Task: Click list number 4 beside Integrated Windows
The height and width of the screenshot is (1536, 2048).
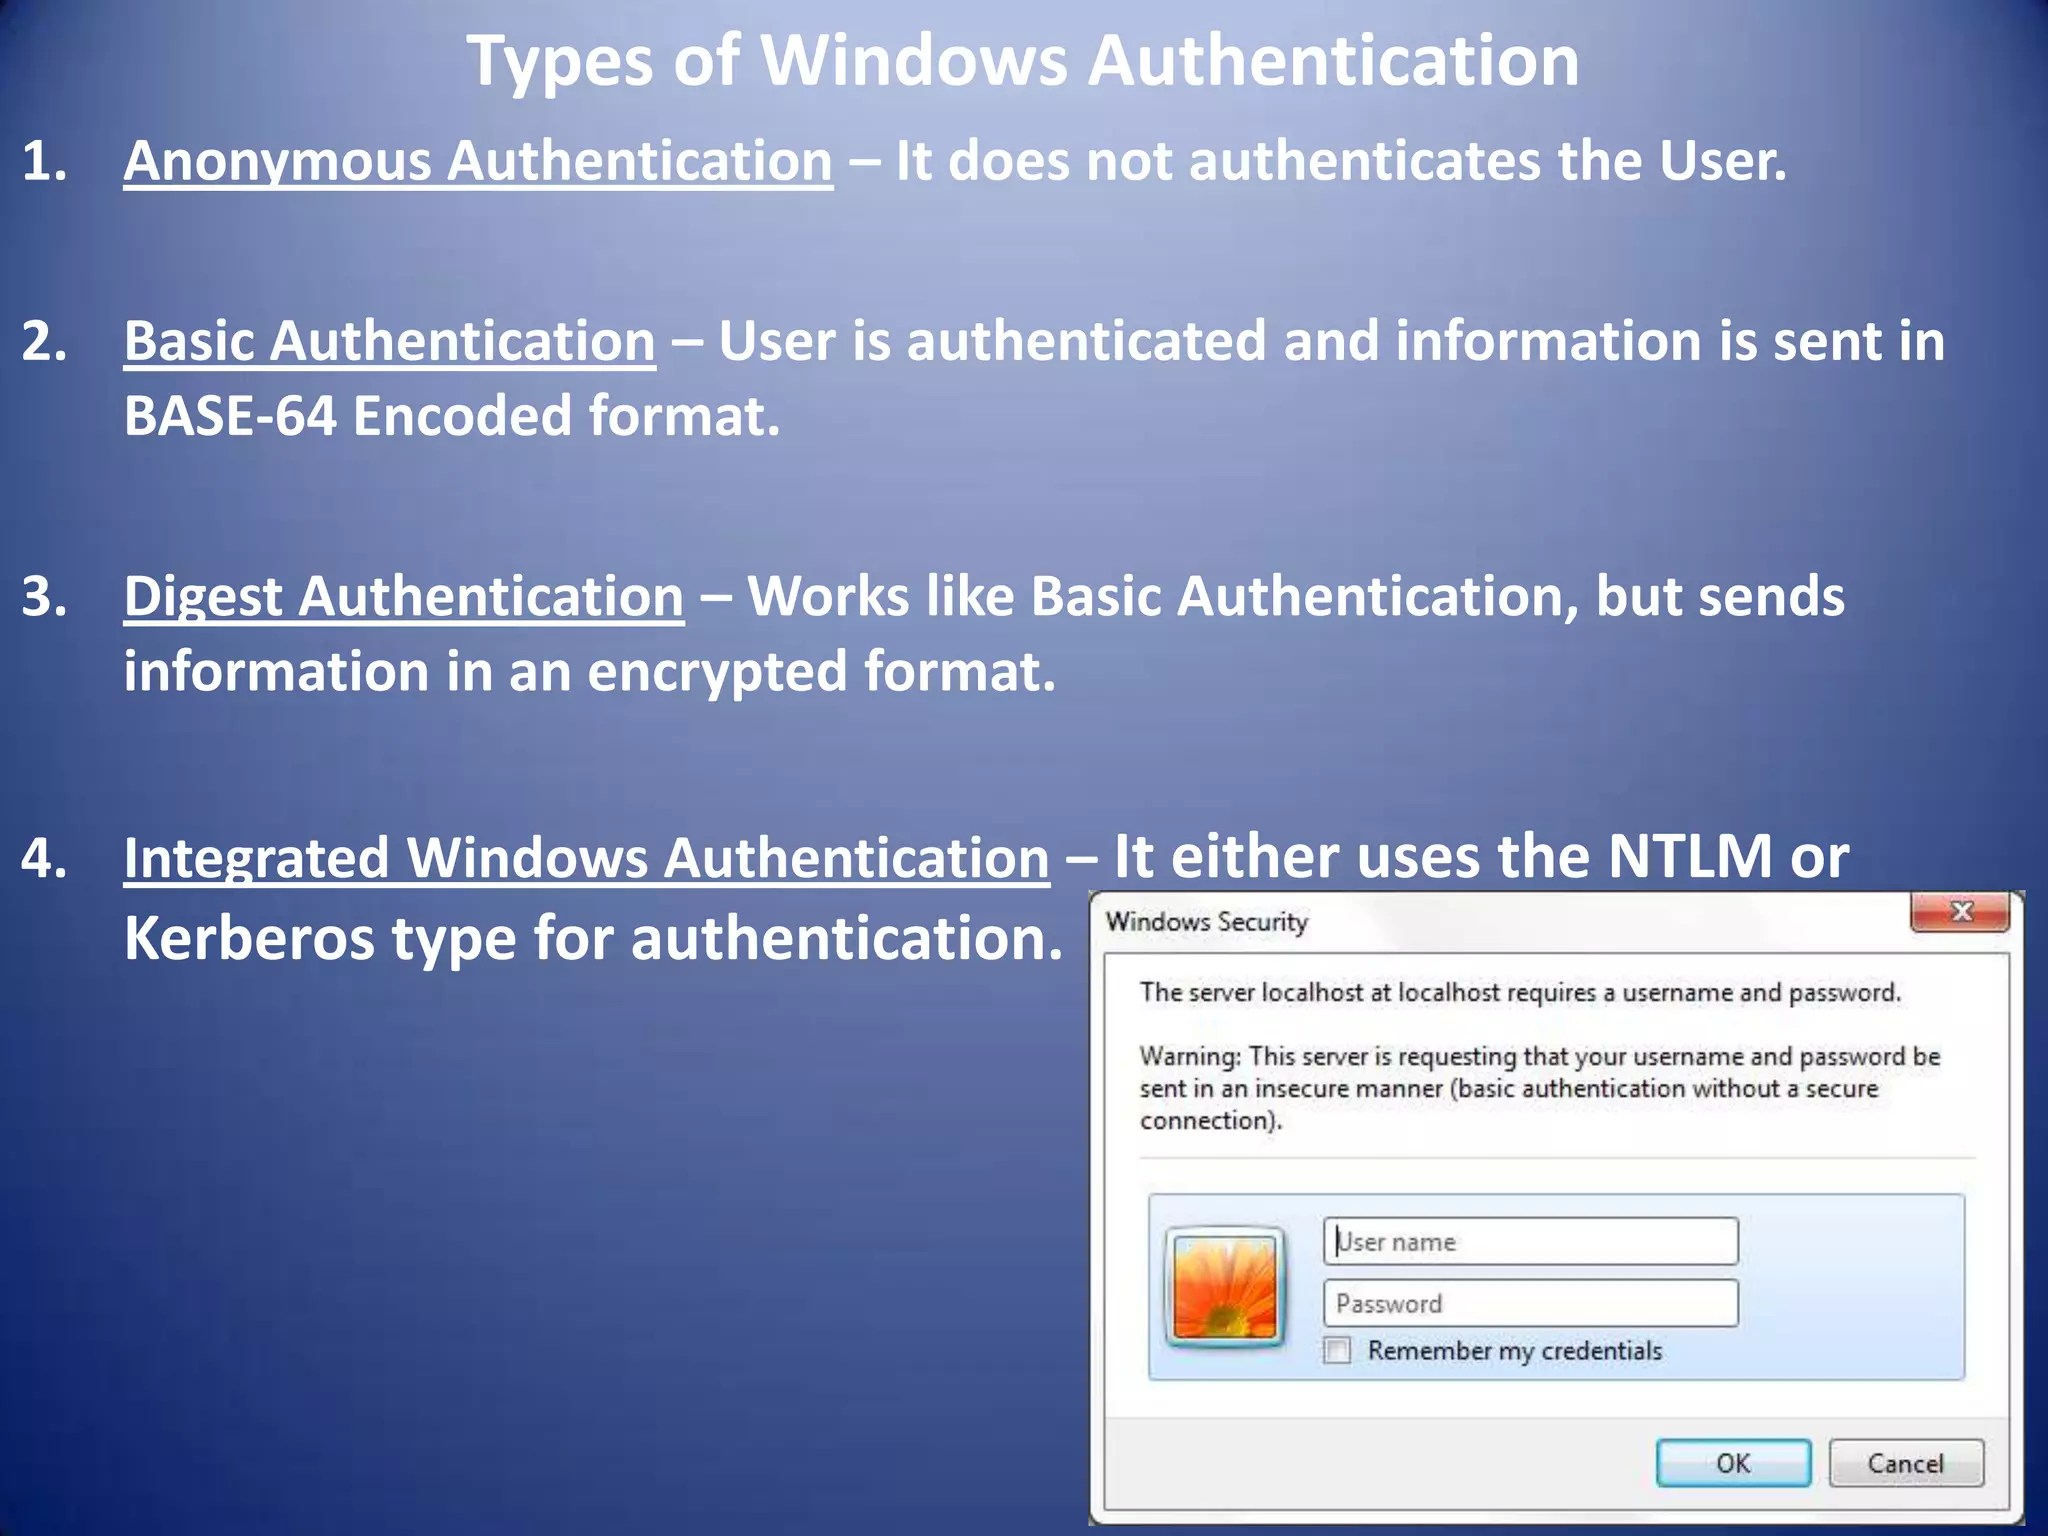Action: (x=43, y=858)
